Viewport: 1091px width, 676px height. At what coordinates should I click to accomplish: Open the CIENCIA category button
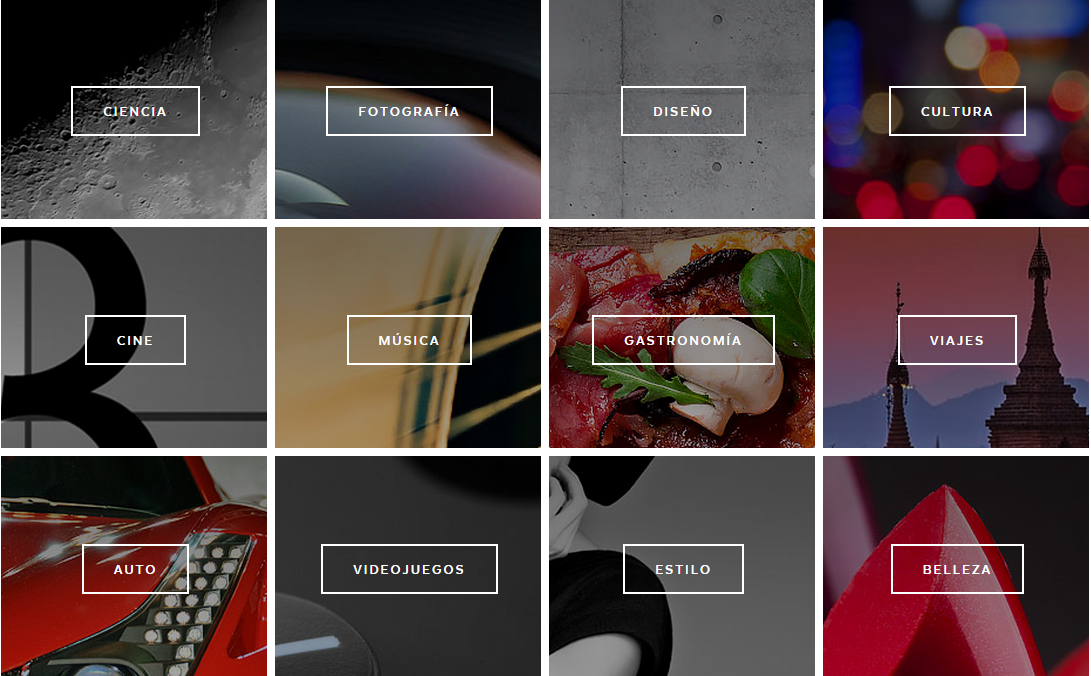(x=135, y=111)
